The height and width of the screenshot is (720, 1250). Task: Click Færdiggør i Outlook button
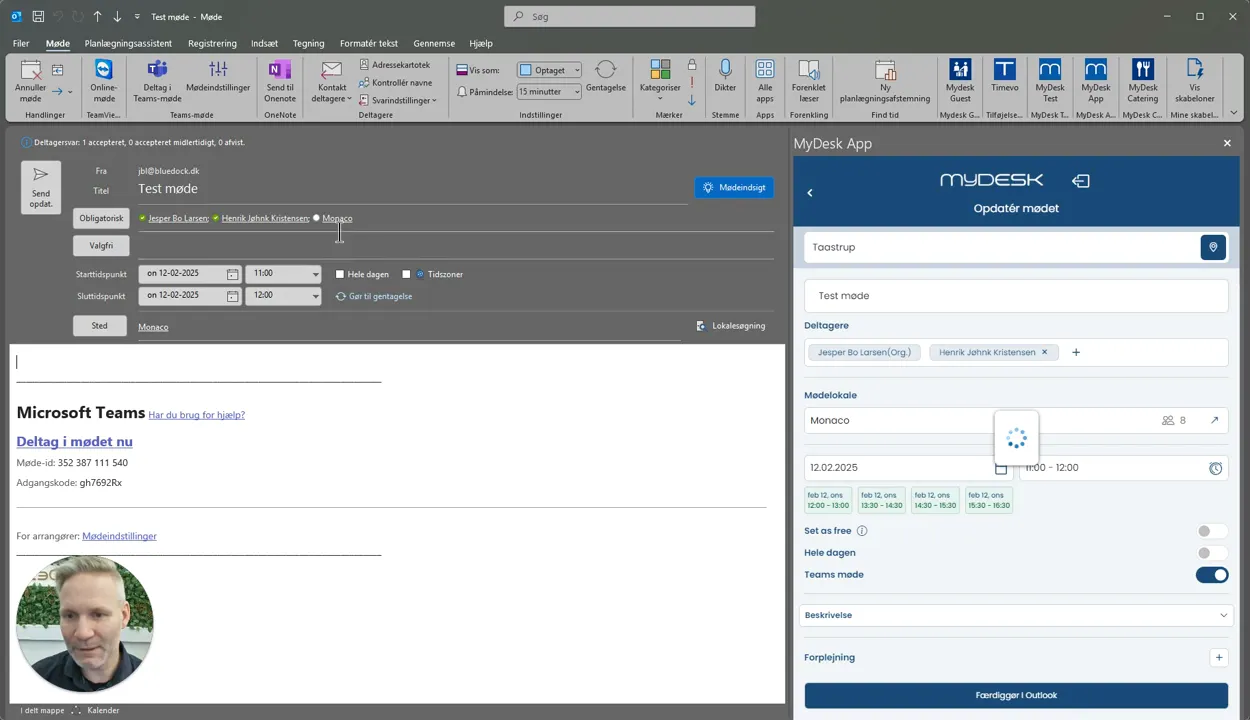(x=1016, y=695)
